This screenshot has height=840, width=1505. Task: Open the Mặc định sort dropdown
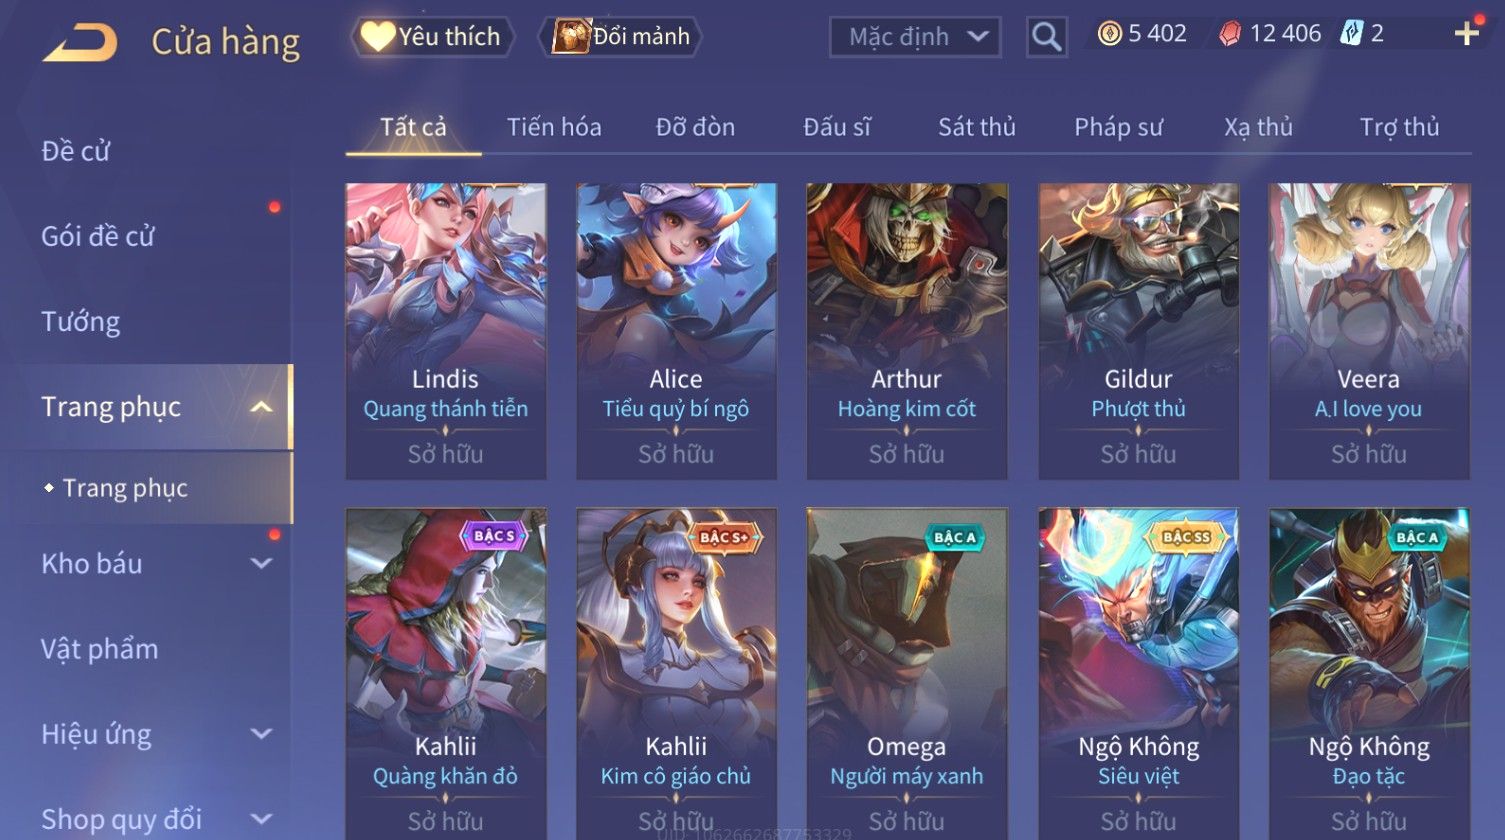(915, 37)
